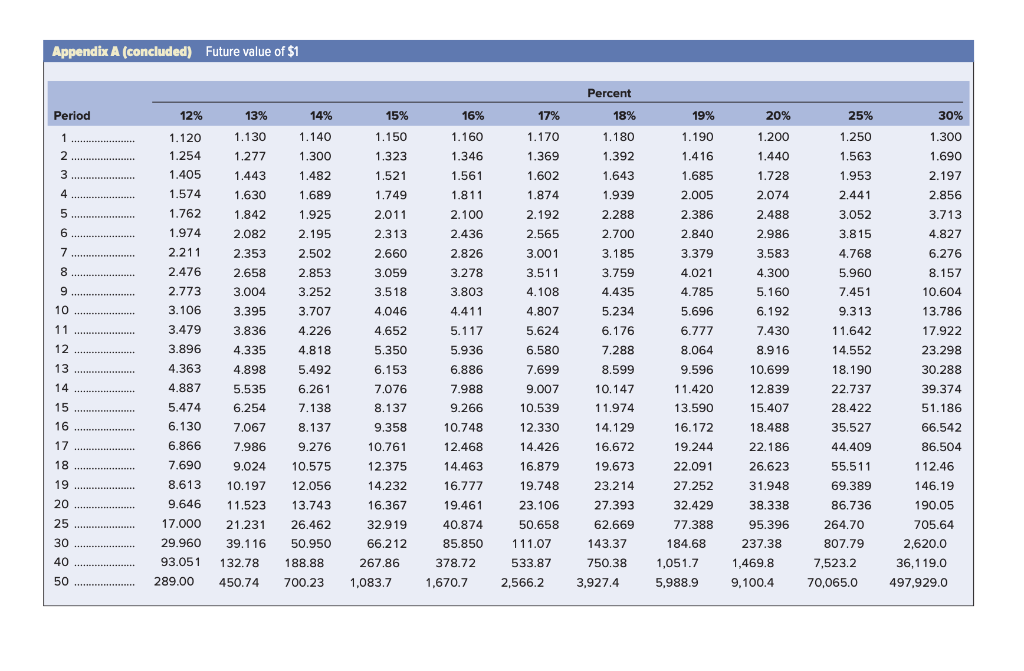Screen dimensions: 1024x671
Task: Select period row label 50
Action: click(x=61, y=581)
